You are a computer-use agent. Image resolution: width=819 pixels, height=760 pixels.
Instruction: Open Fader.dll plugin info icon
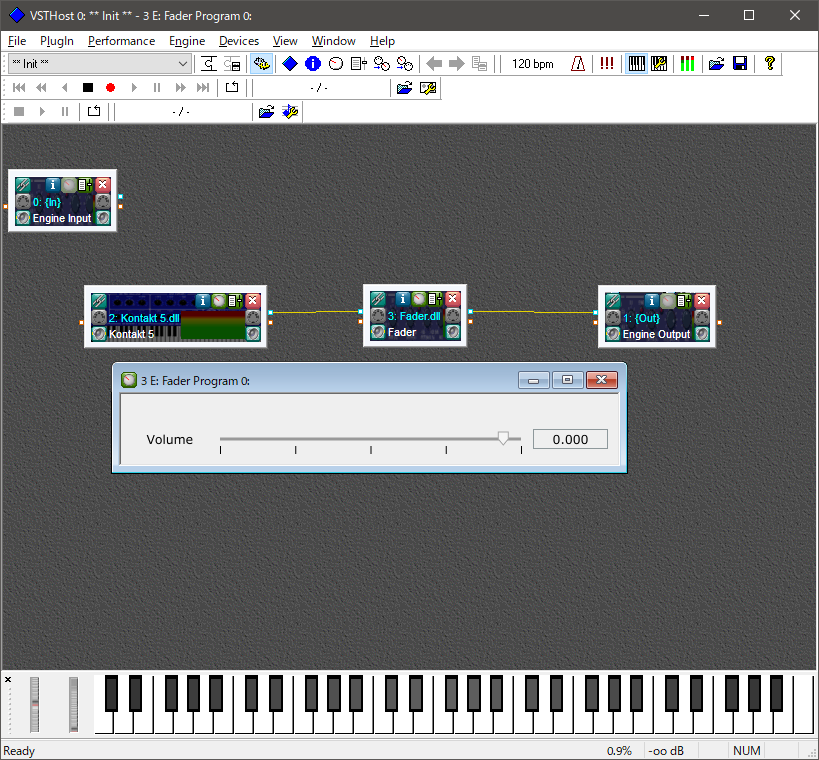tap(402, 299)
